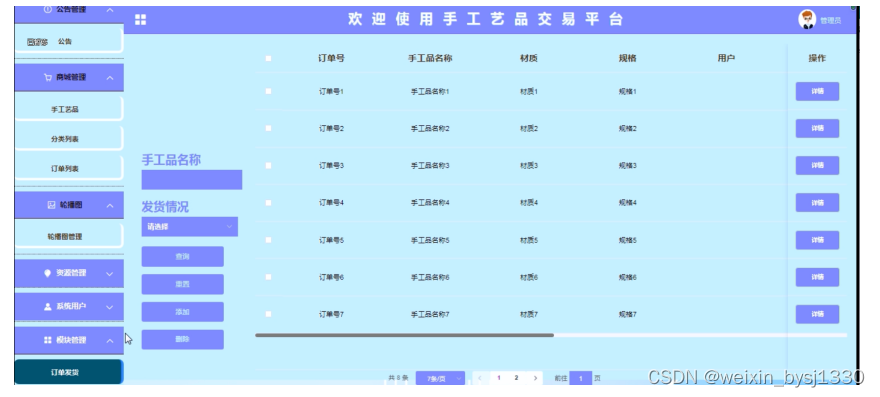
Task: Click the picture icon beside 轮播图
Action: point(52,205)
